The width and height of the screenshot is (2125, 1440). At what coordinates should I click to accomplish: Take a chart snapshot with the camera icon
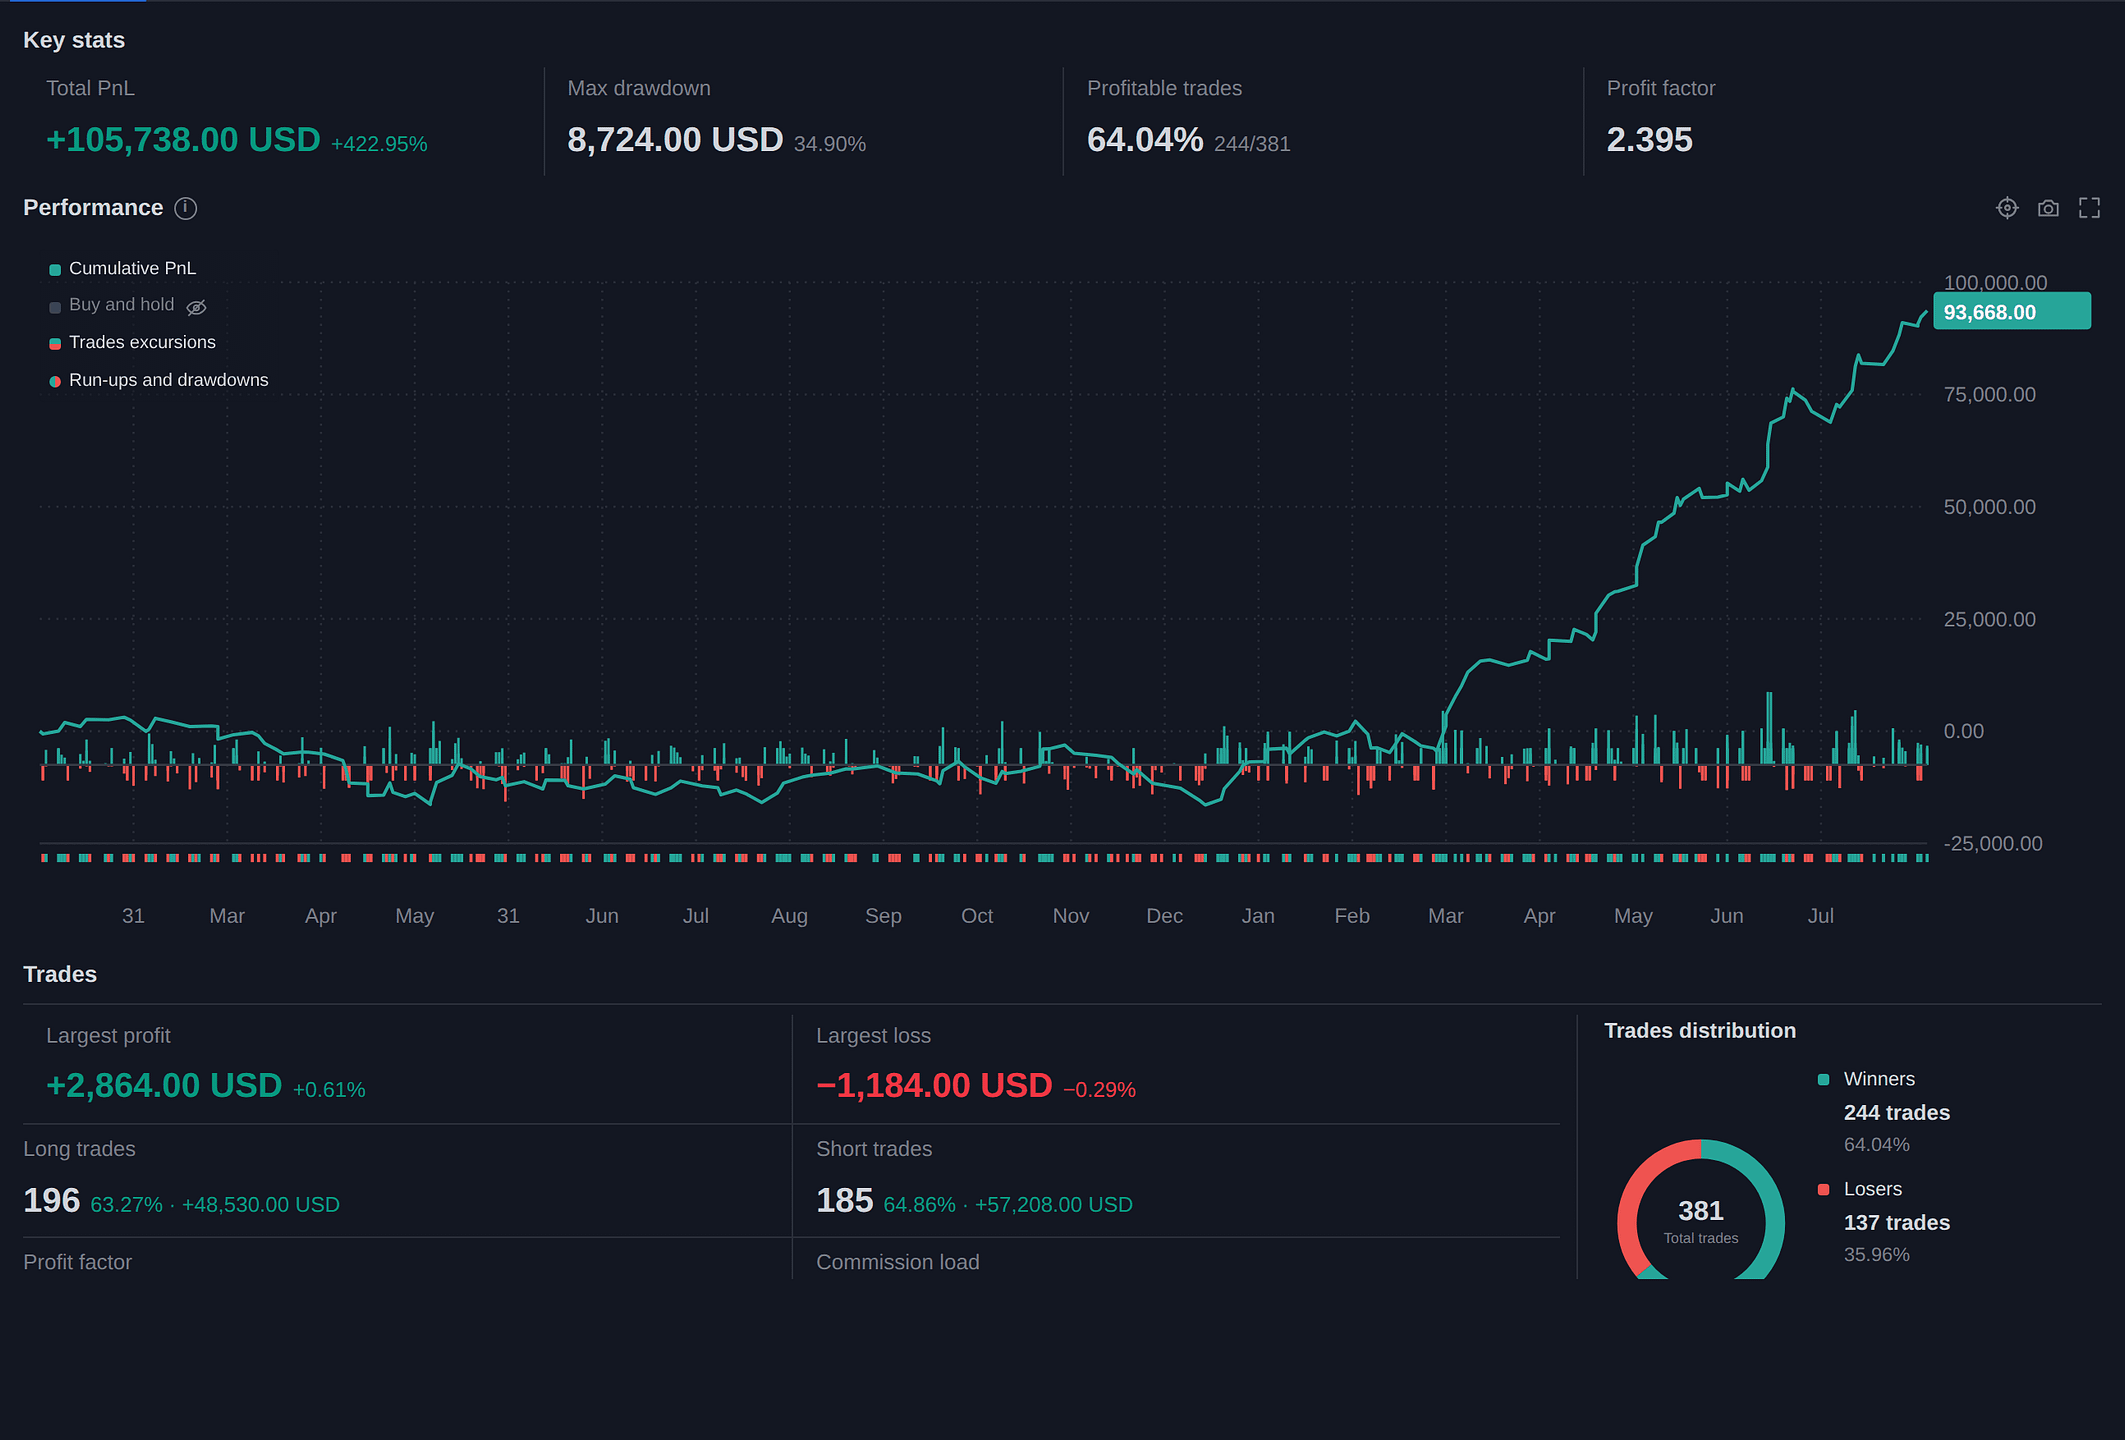coord(2048,208)
